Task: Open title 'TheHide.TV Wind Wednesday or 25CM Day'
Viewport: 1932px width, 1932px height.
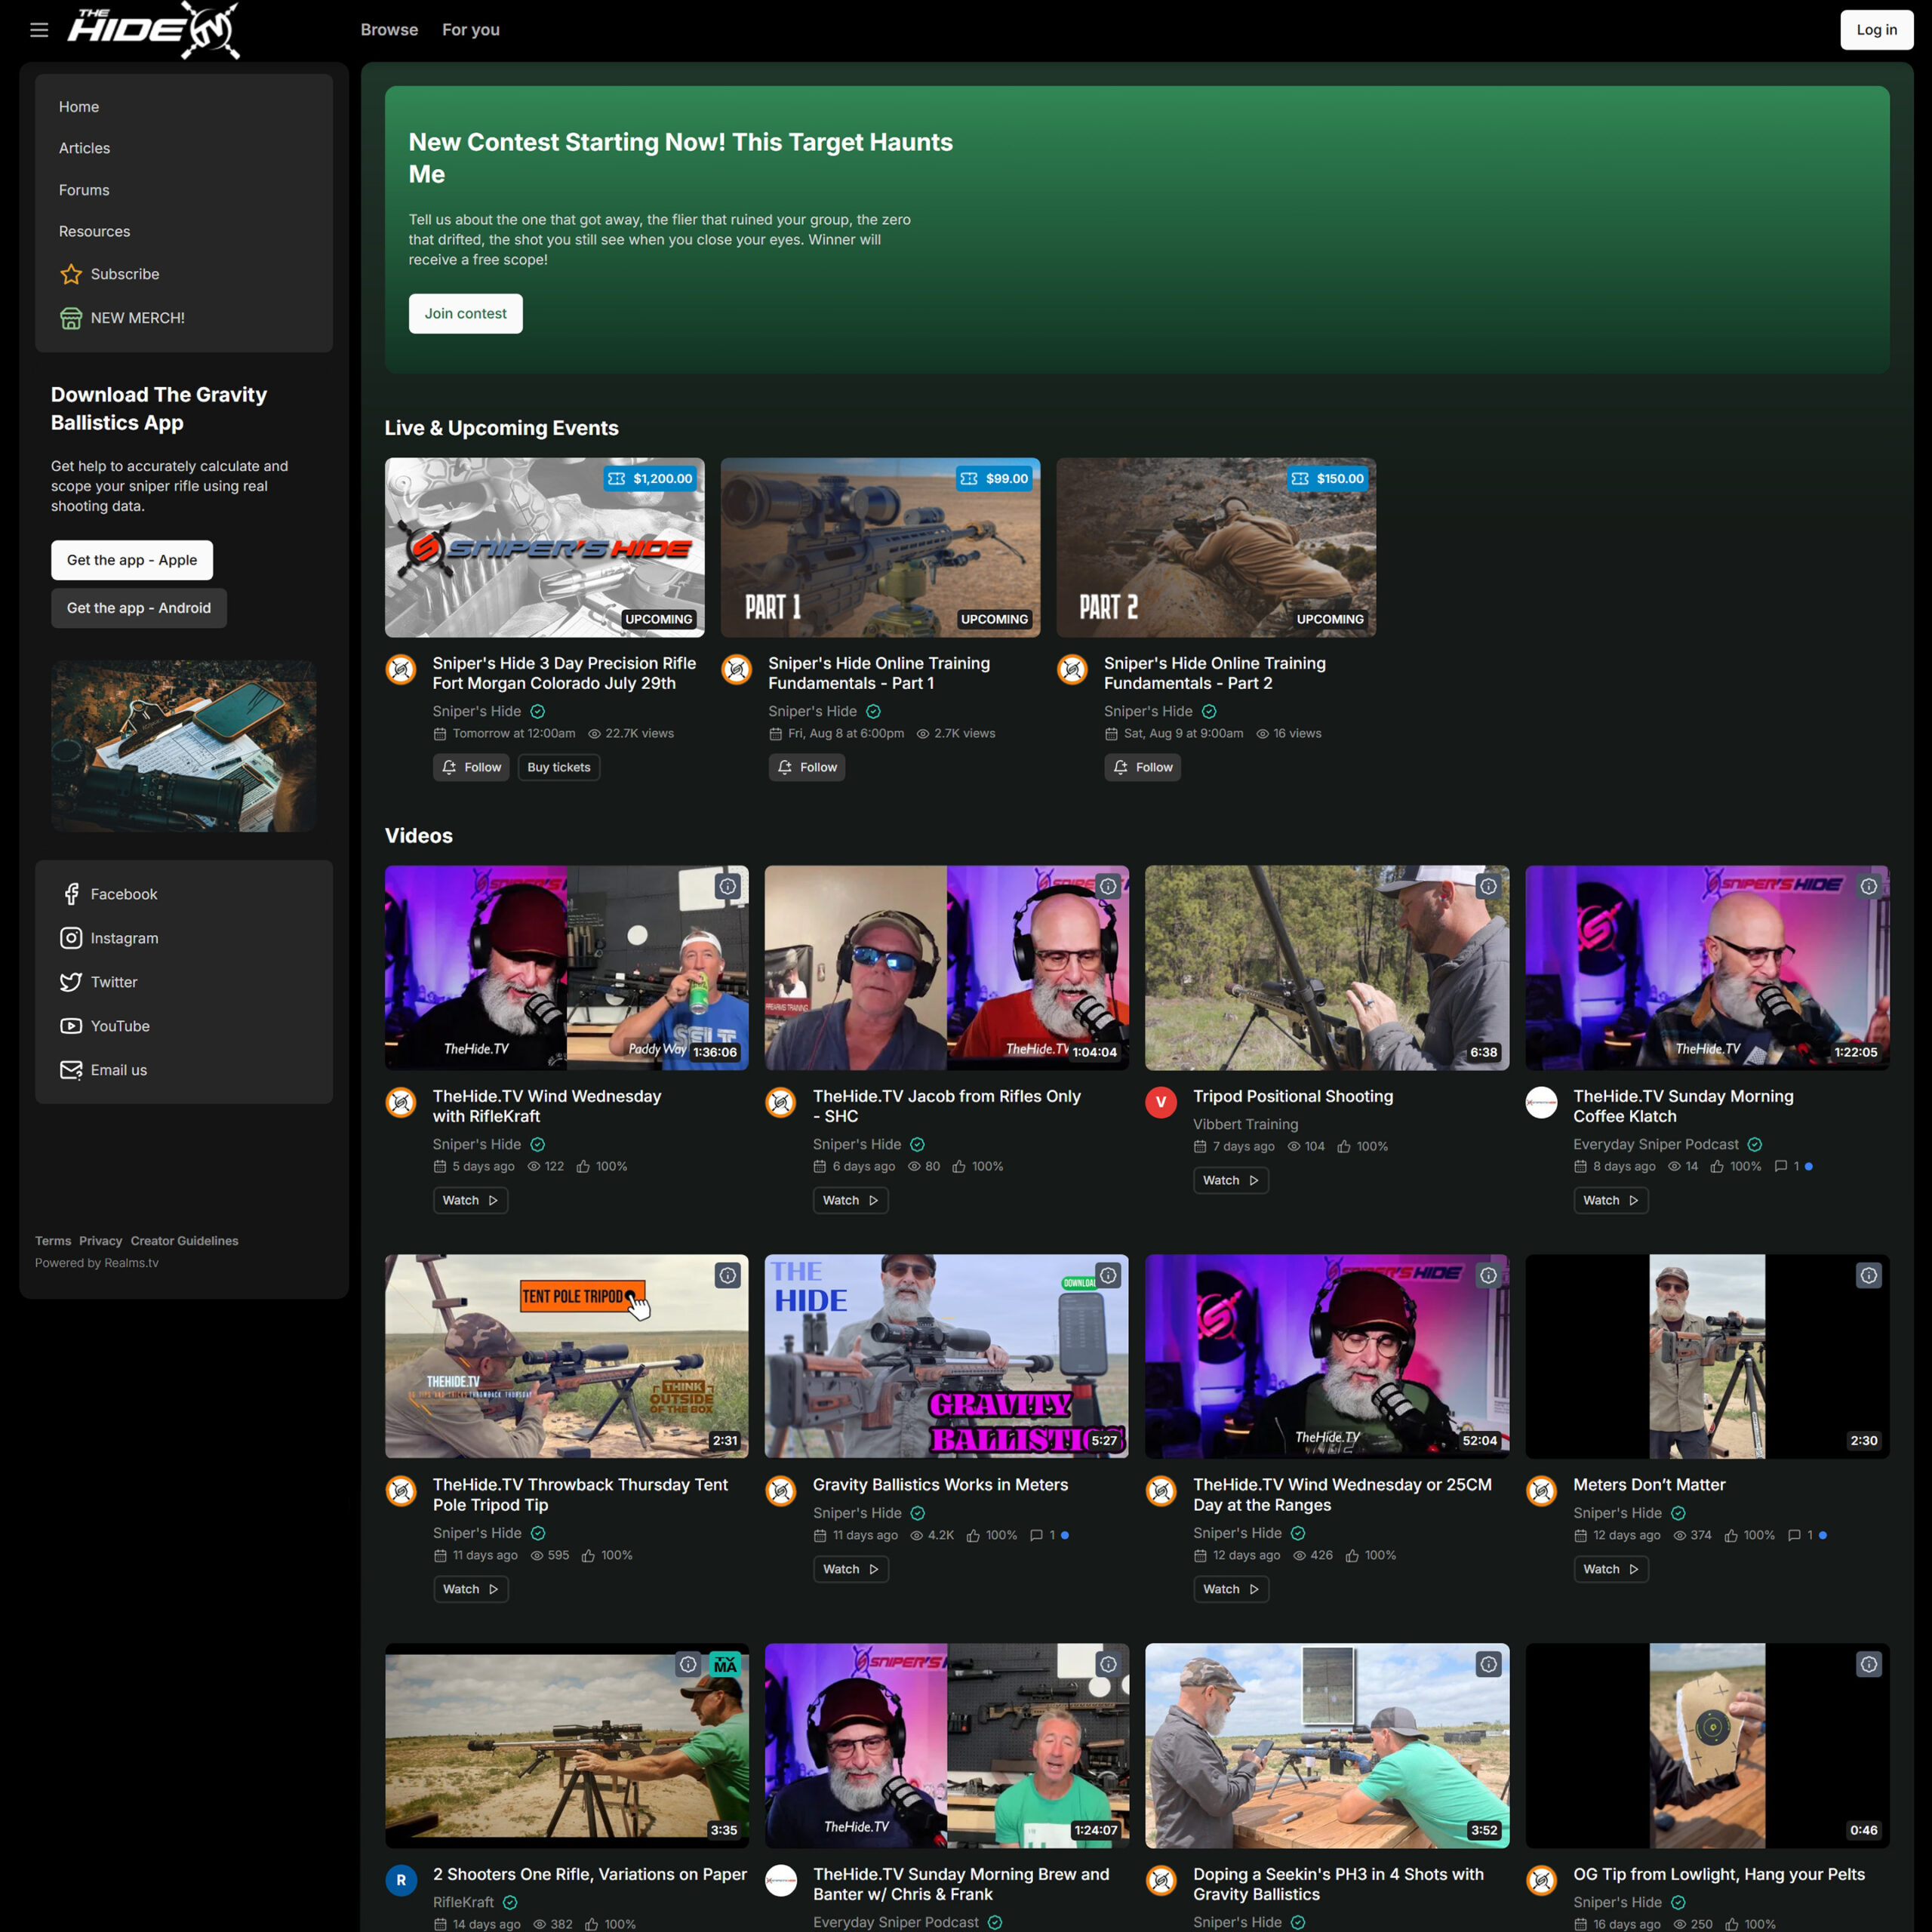Action: click(x=1342, y=1495)
